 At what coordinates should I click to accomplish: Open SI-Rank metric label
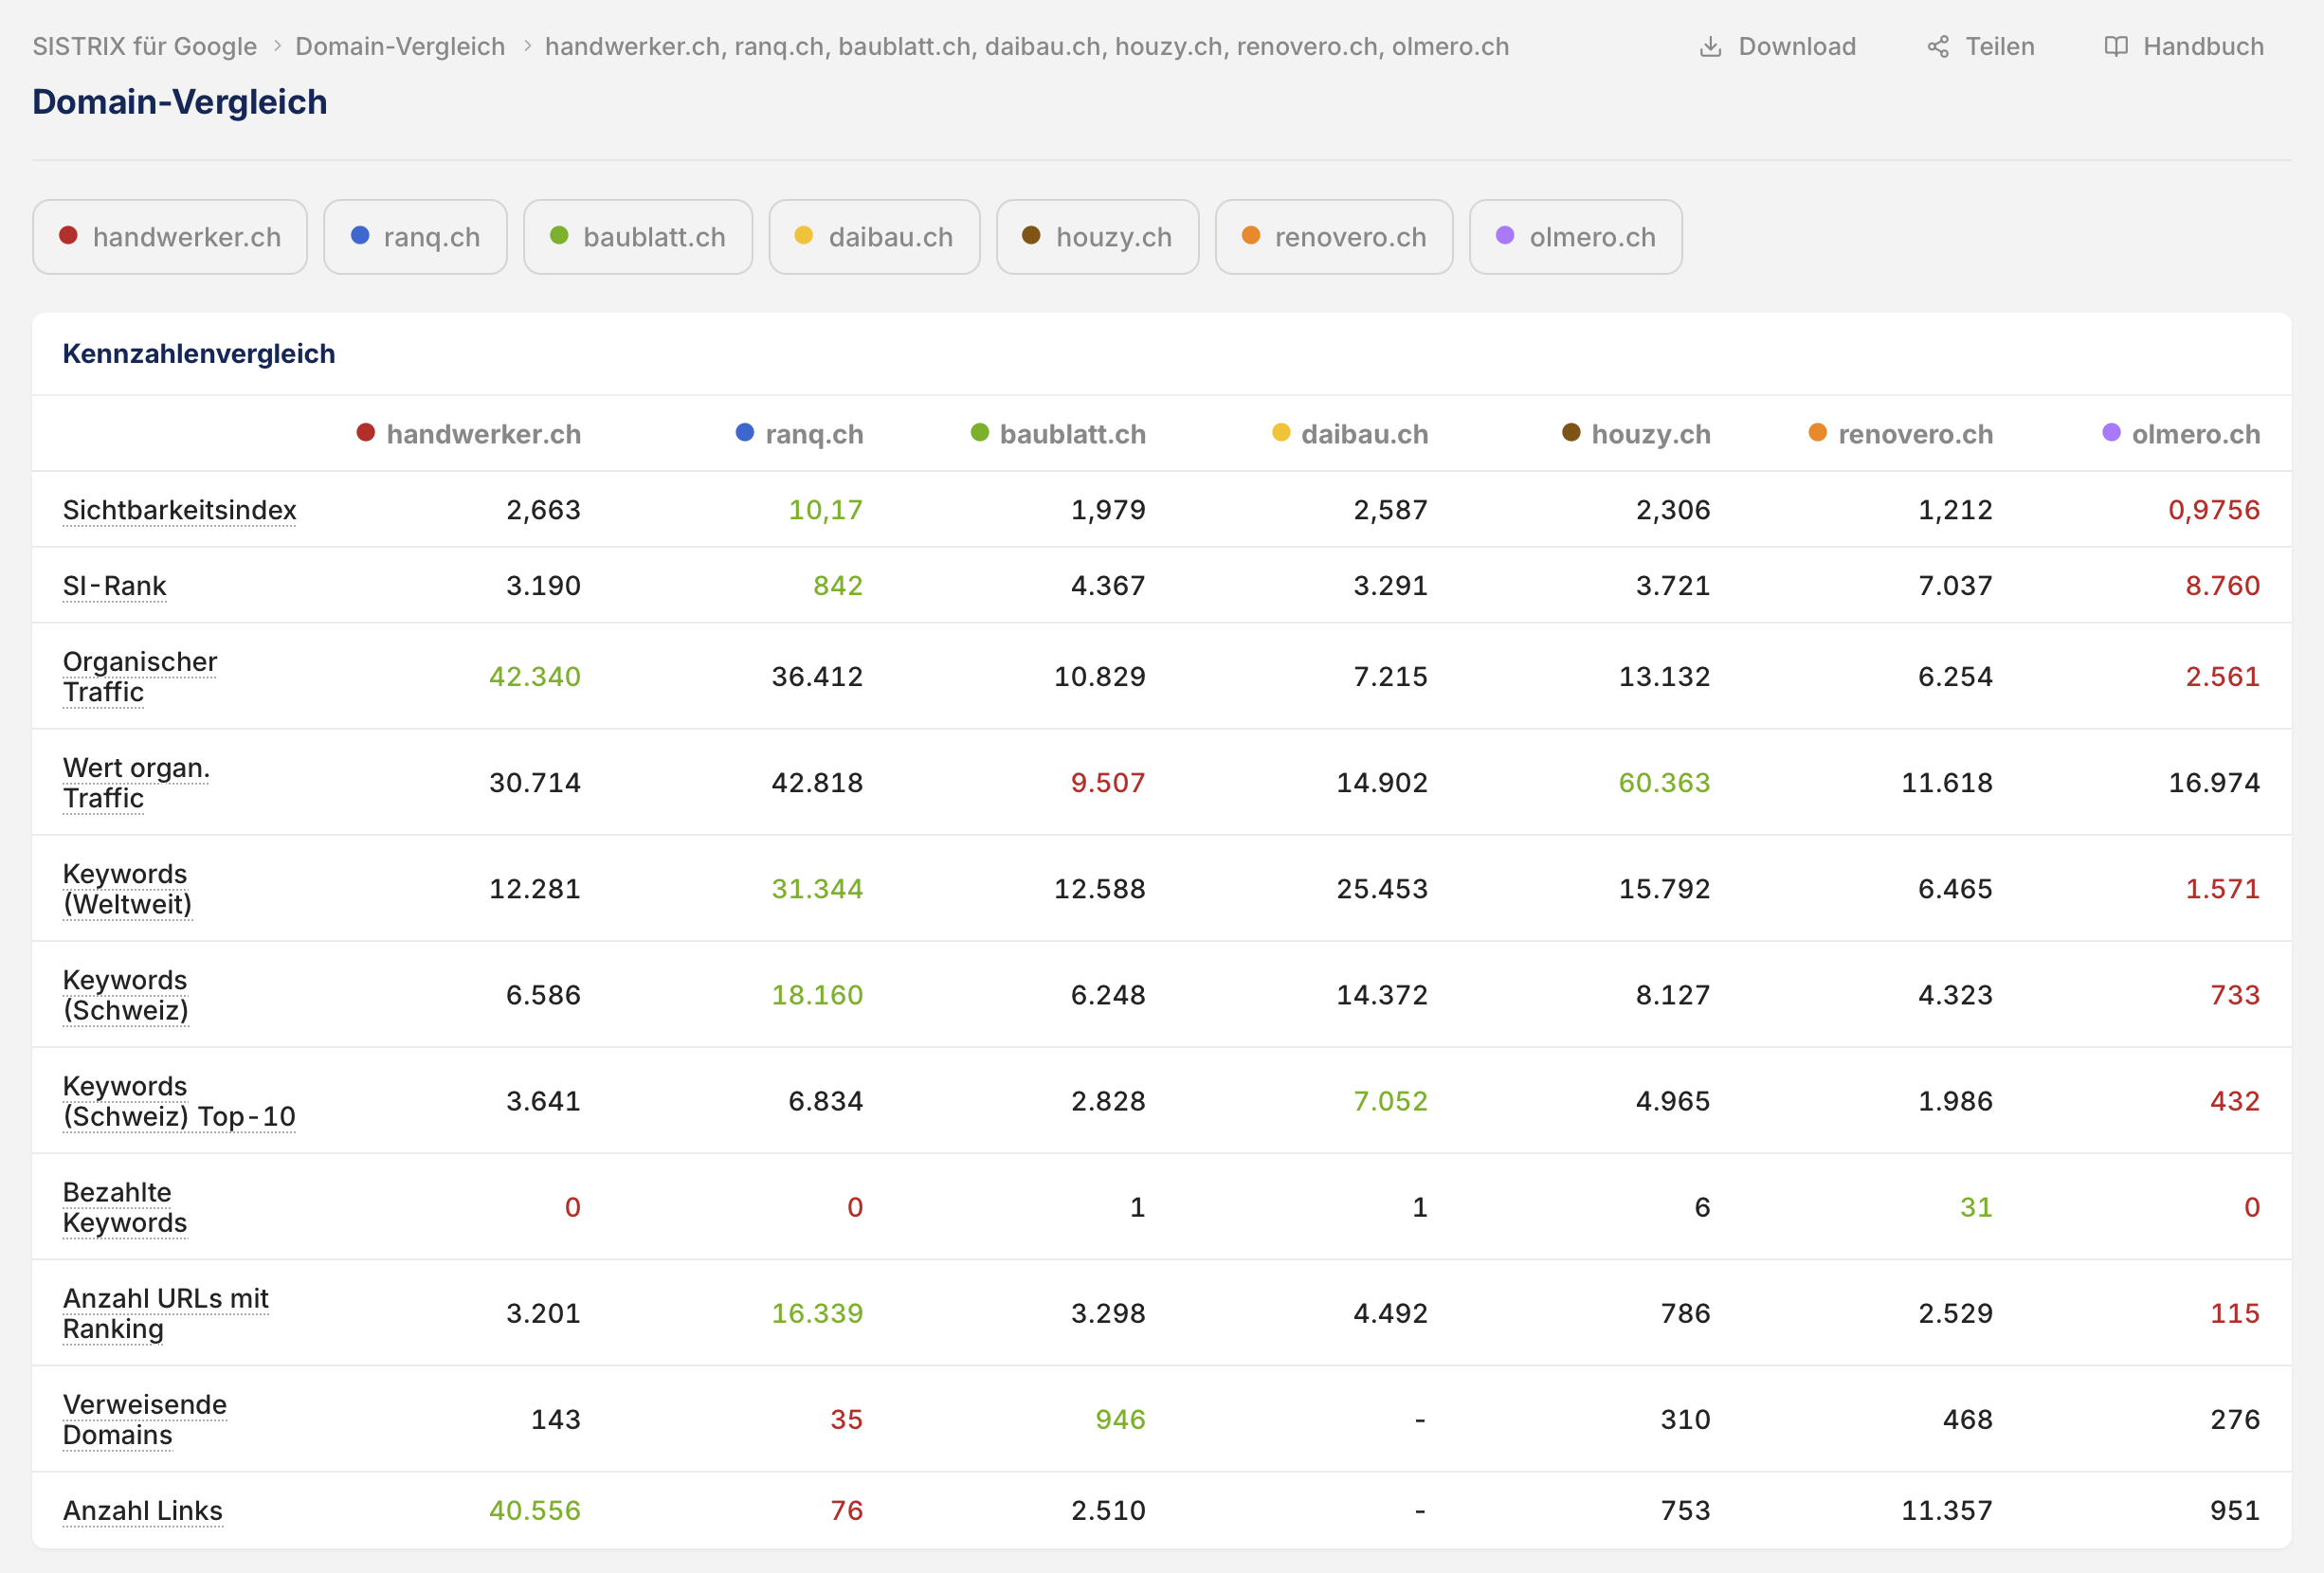point(114,586)
